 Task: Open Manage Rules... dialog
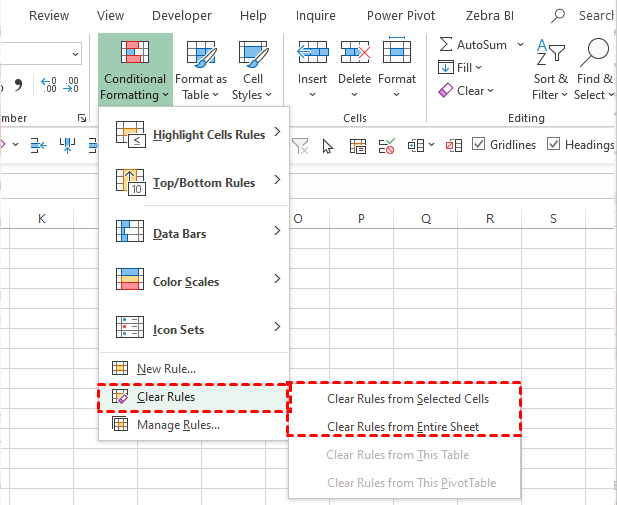(x=194, y=425)
